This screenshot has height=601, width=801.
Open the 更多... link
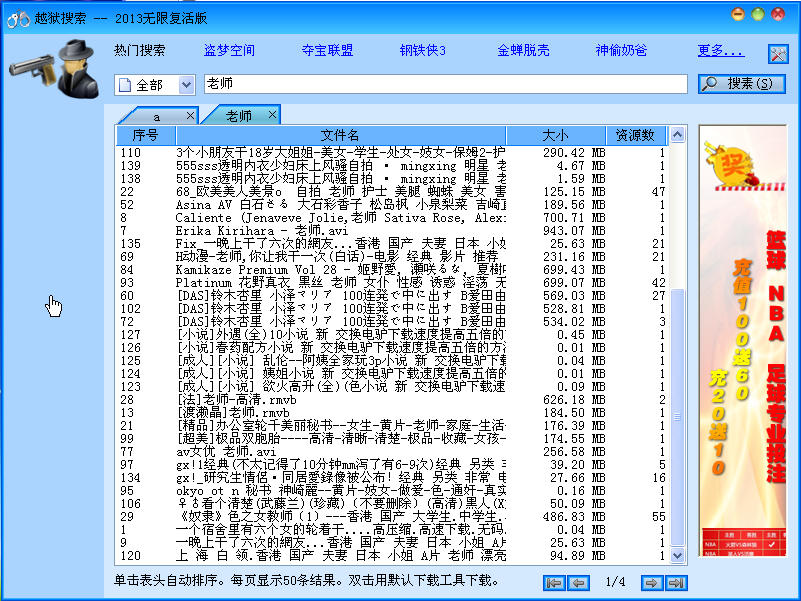[718, 52]
